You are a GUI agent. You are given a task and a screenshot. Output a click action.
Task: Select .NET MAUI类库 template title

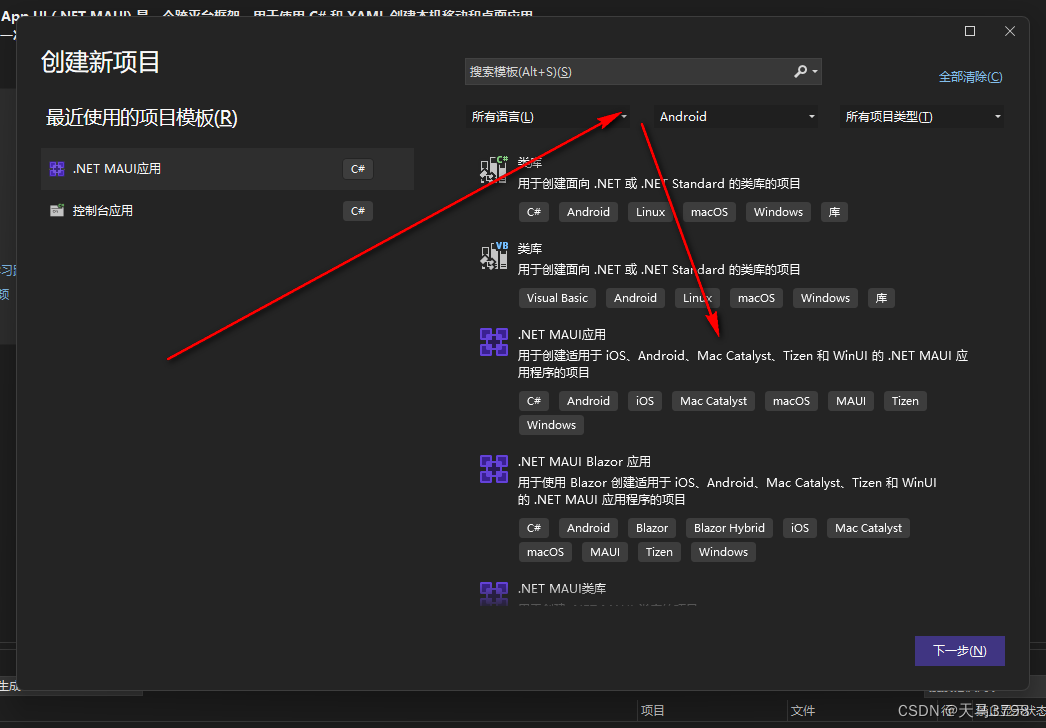point(562,588)
